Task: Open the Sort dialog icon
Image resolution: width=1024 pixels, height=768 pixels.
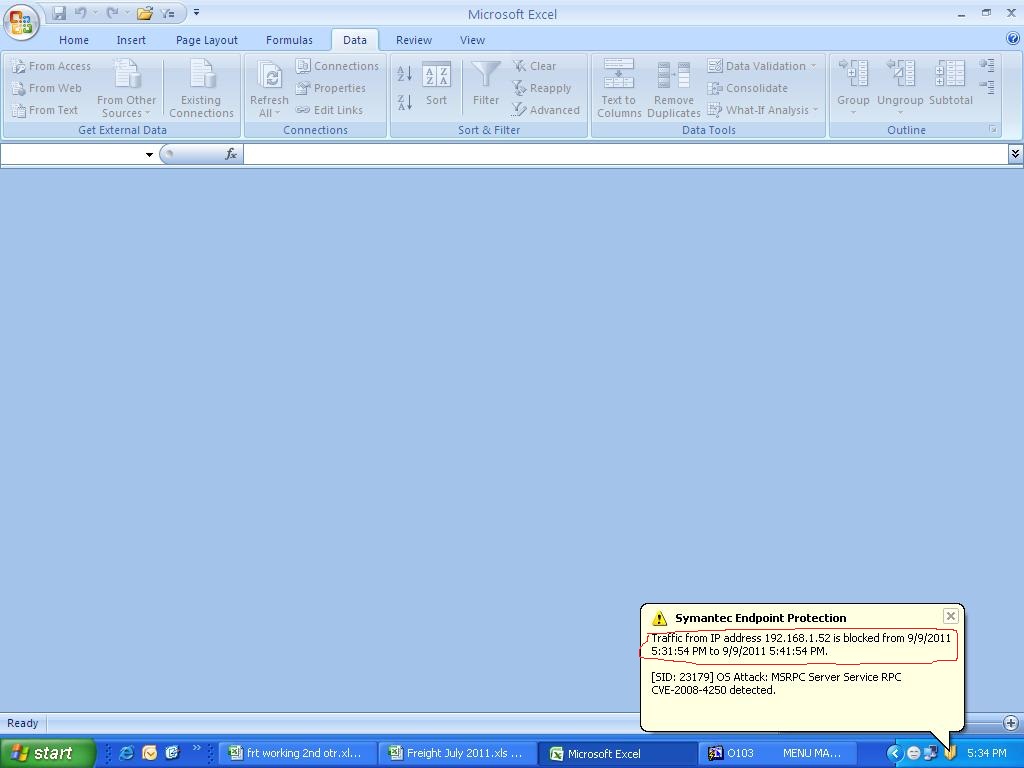Action: pos(436,84)
